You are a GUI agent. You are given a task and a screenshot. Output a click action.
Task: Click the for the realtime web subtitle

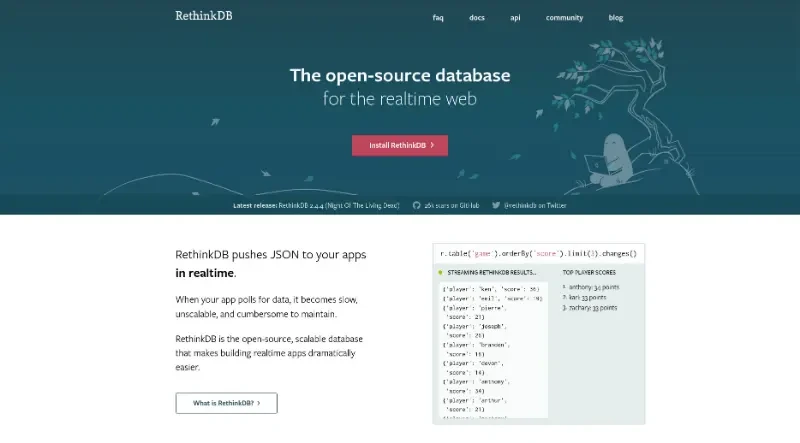pos(400,99)
